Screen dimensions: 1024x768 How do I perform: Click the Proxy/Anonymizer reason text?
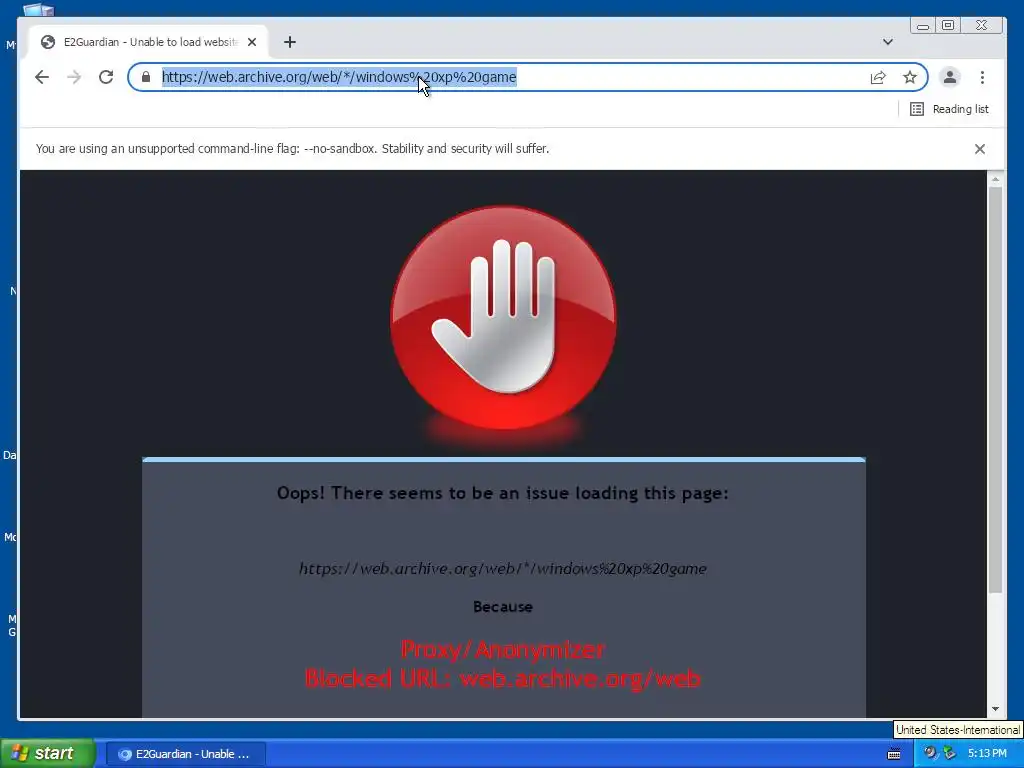coord(503,649)
